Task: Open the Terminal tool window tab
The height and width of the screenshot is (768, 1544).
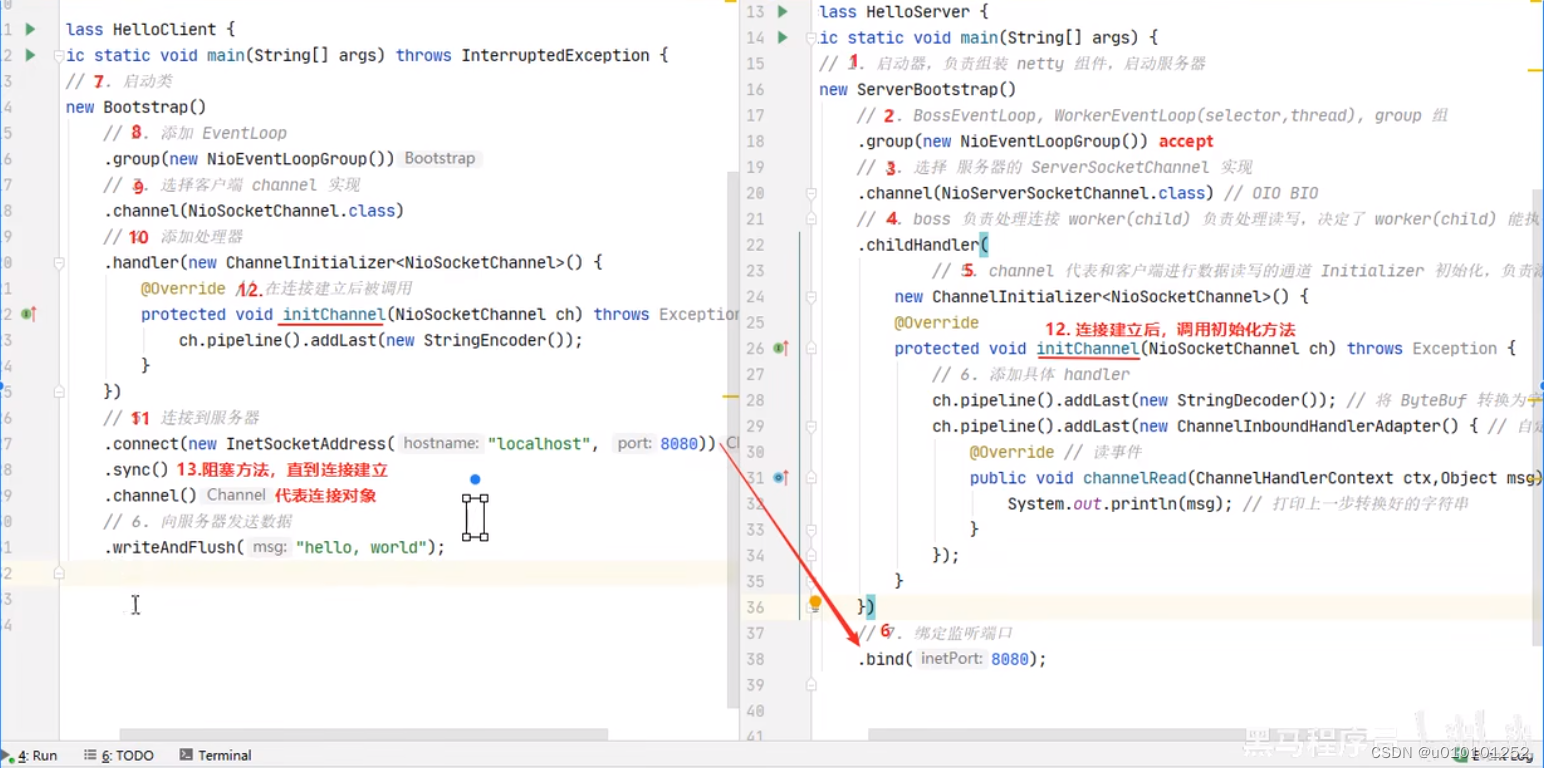Action: (x=215, y=755)
